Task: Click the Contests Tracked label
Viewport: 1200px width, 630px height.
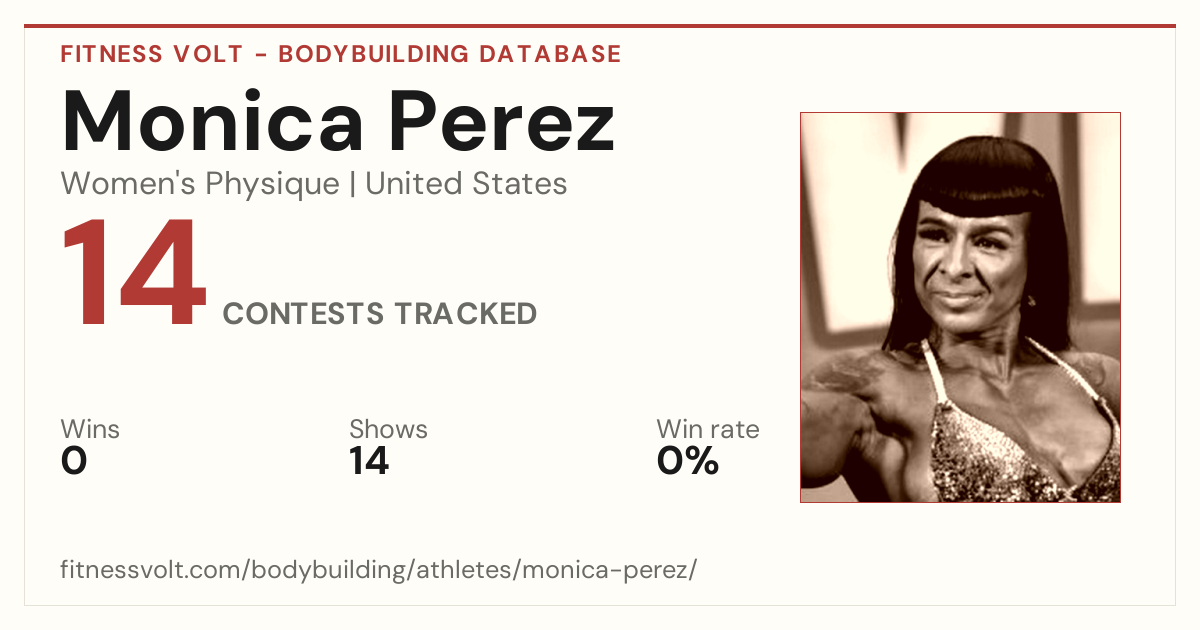Action: (x=380, y=314)
